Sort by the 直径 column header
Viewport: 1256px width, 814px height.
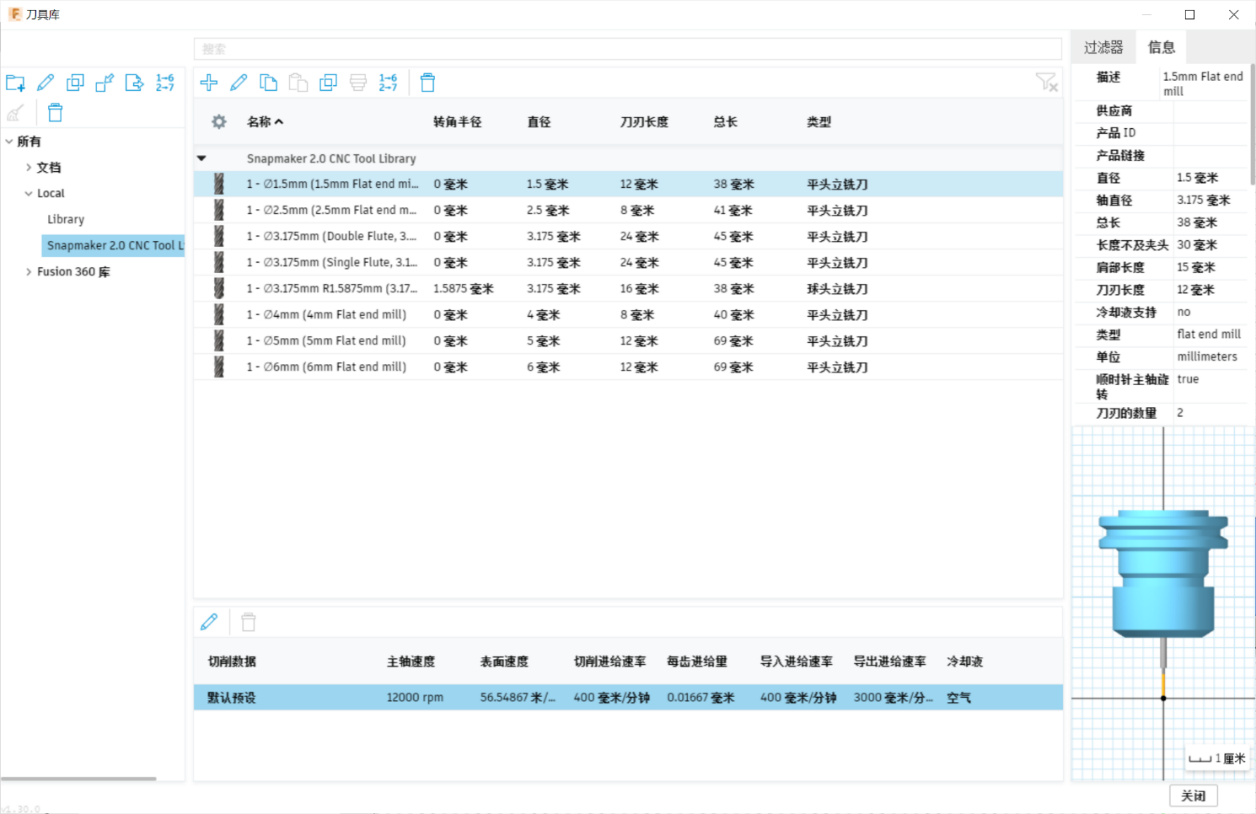coord(539,122)
